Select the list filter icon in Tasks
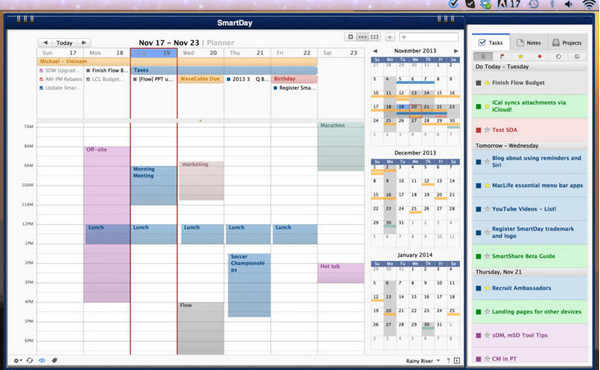 coord(483,56)
